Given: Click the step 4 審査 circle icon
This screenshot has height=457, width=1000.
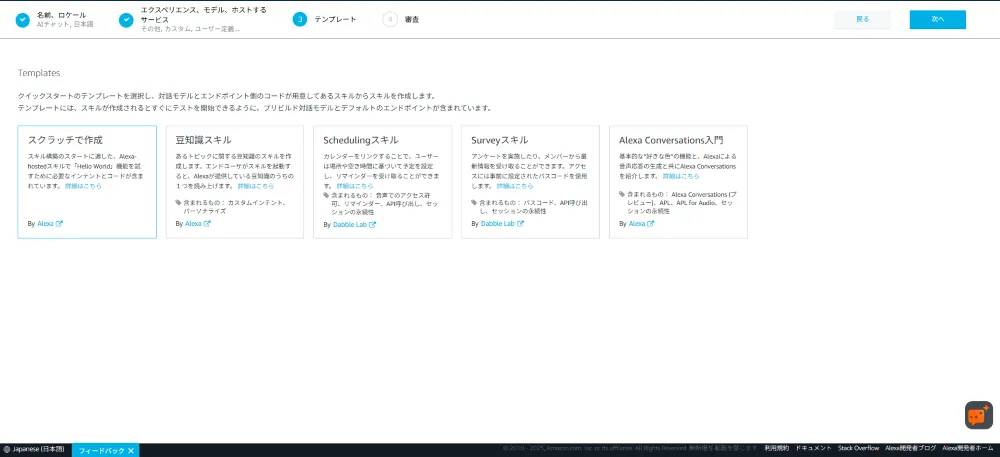Looking at the screenshot, I should [x=390, y=19].
